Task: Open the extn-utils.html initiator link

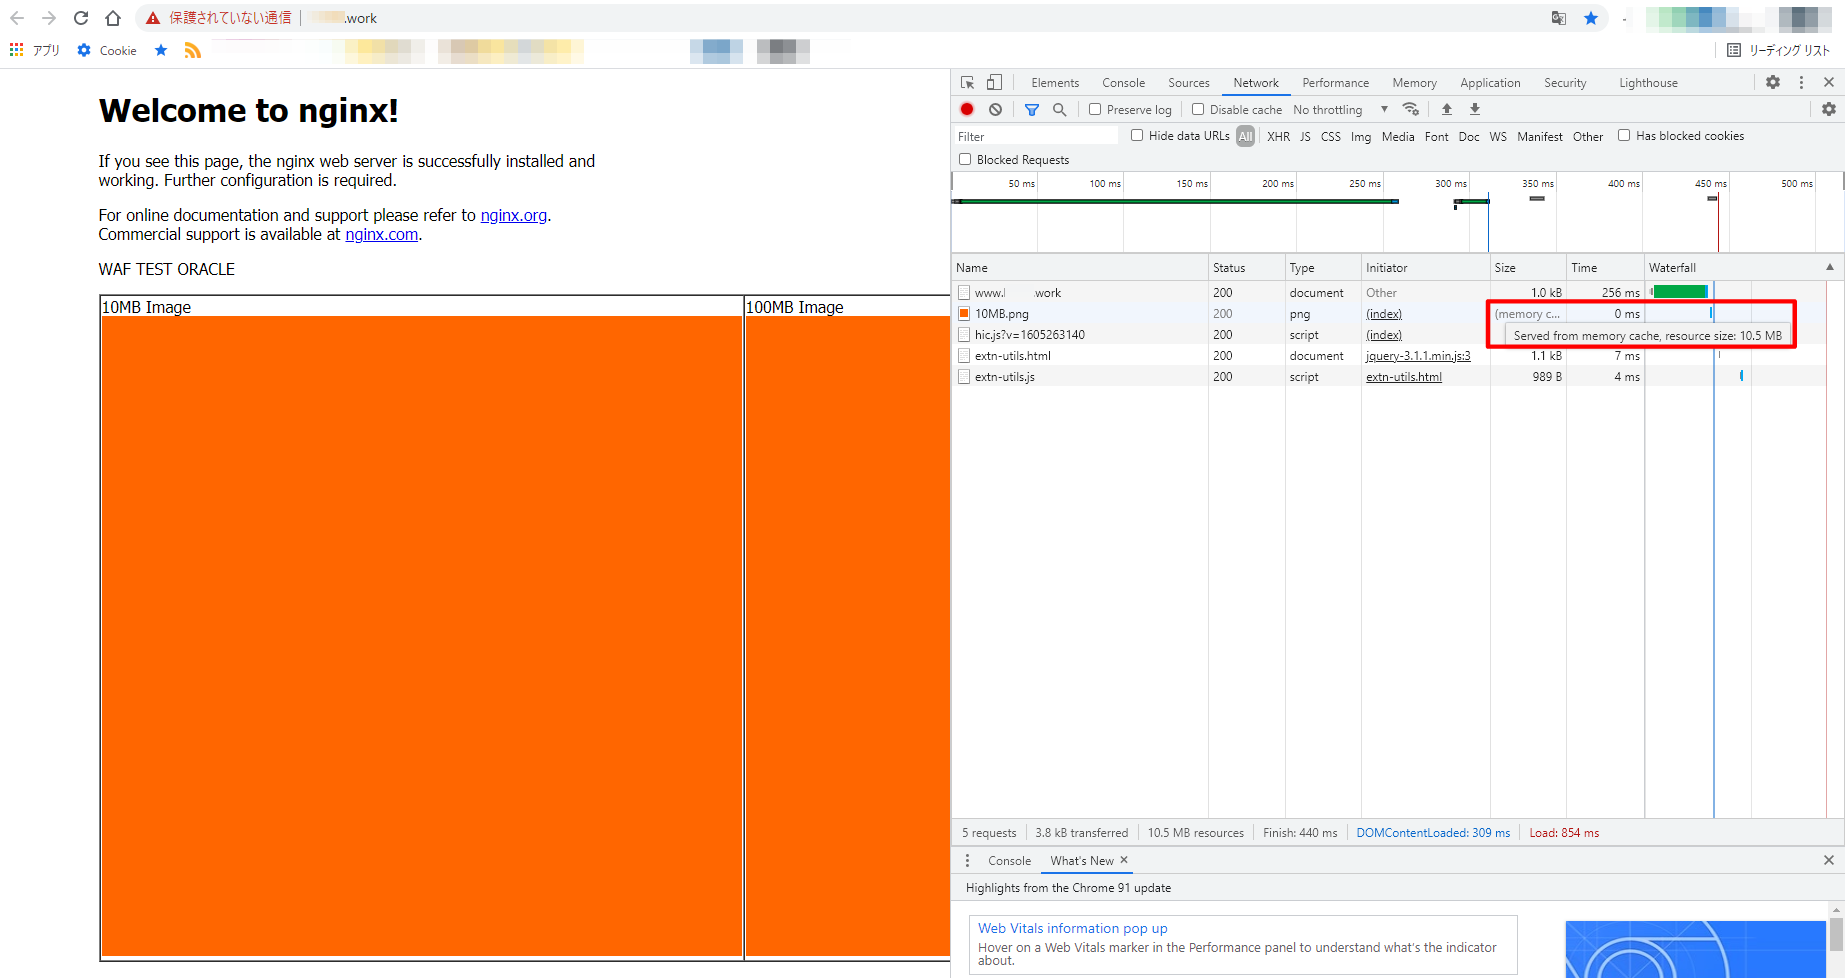Action: (x=1404, y=377)
